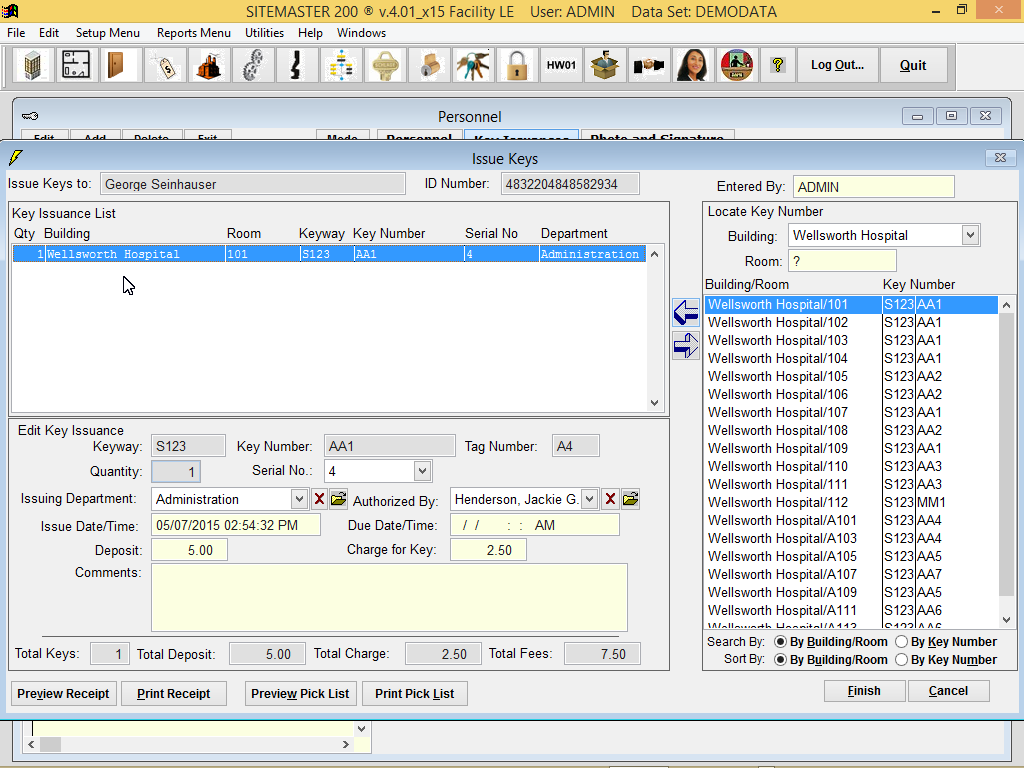
Task: Select the Wellsworth Hospital/105 row
Action: [x=851, y=376]
